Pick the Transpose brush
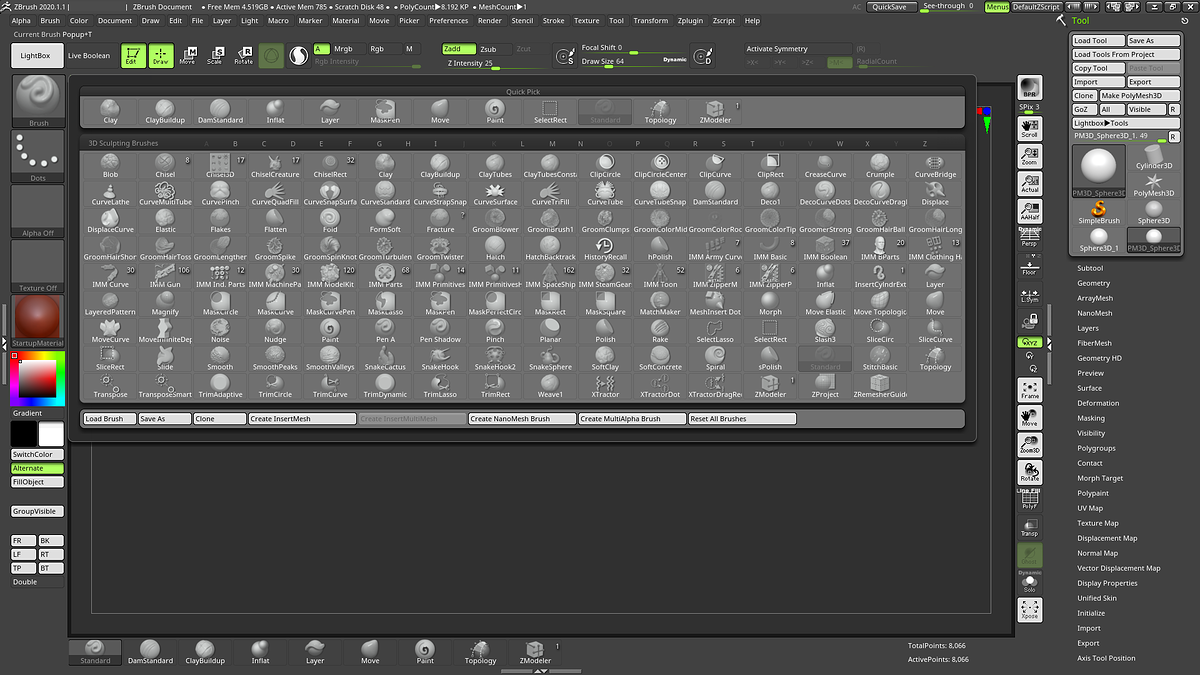Screen dimensions: 1200x675 click(x=110, y=386)
